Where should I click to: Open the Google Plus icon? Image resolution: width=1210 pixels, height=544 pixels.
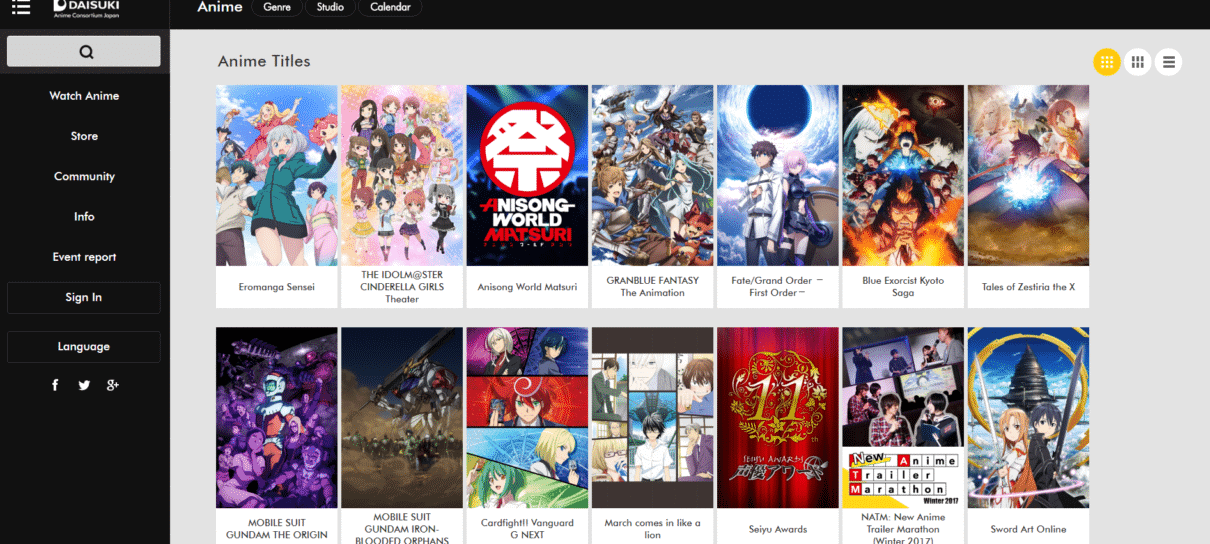point(113,385)
